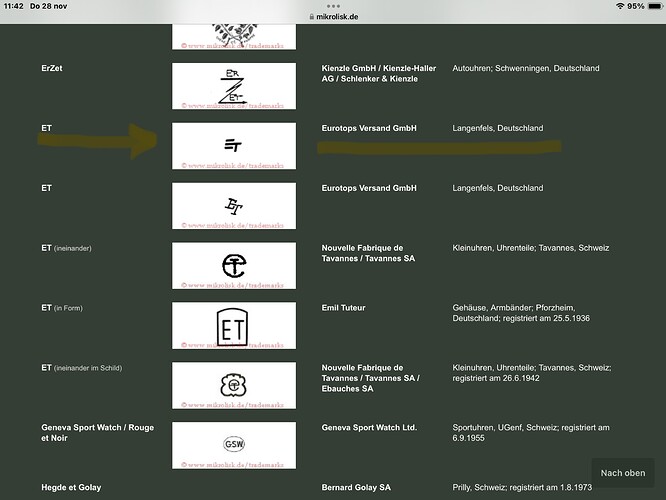The height and width of the screenshot is (500, 666).
Task: Open the ET ineinander im Schild image
Action: point(234,386)
